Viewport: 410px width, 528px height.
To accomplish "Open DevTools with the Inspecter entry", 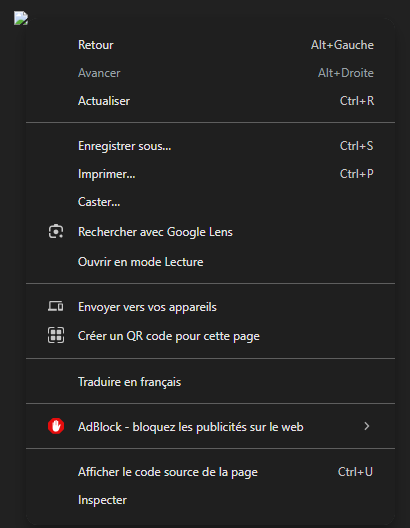I will pos(210,500).
